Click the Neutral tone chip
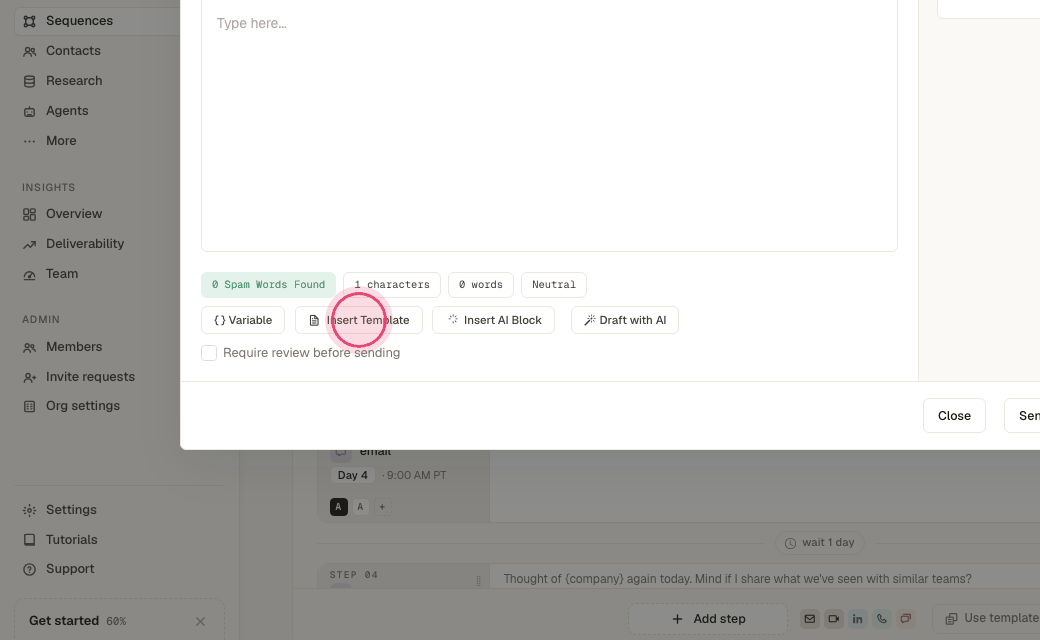The height and width of the screenshot is (640, 1040). click(x=554, y=285)
